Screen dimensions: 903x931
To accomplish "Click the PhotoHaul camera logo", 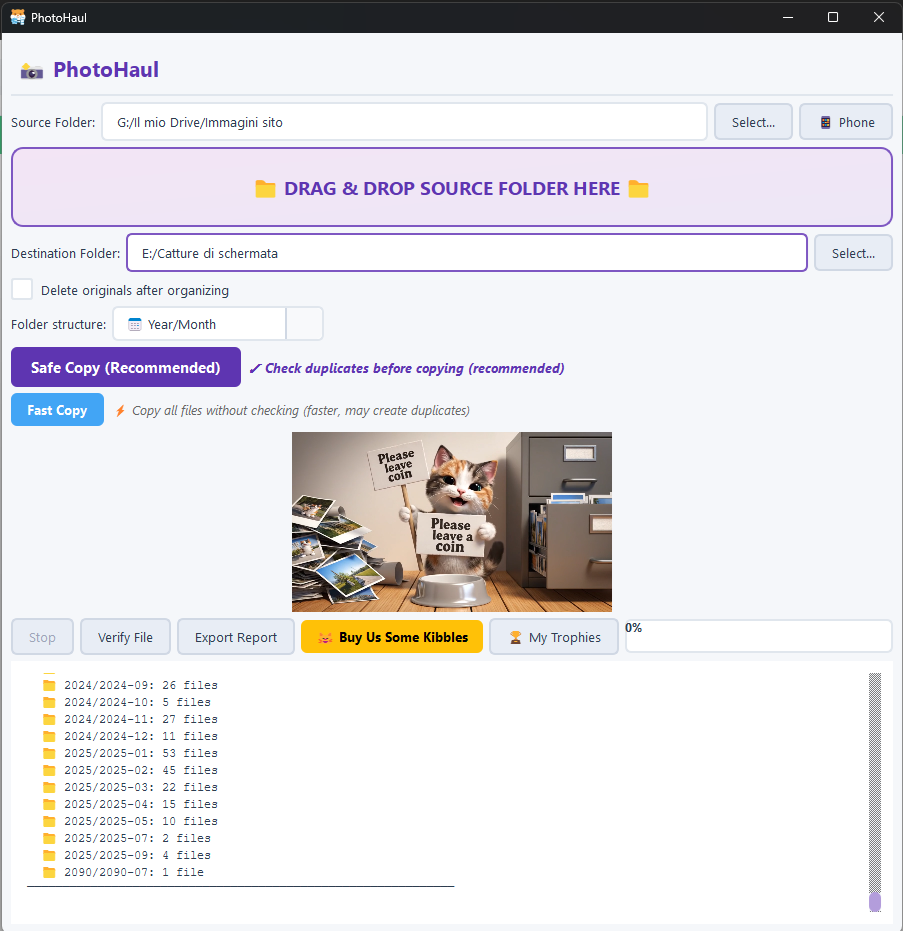I will coord(31,70).
